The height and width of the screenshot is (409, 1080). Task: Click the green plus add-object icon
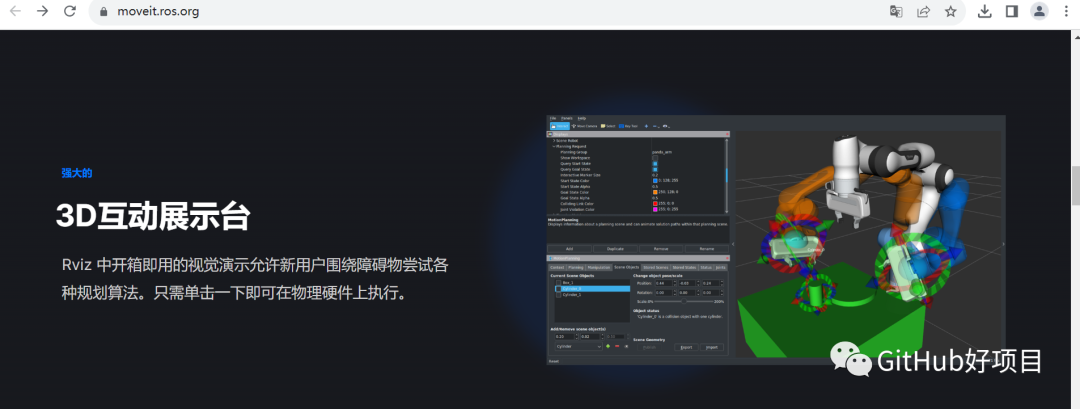[608, 346]
